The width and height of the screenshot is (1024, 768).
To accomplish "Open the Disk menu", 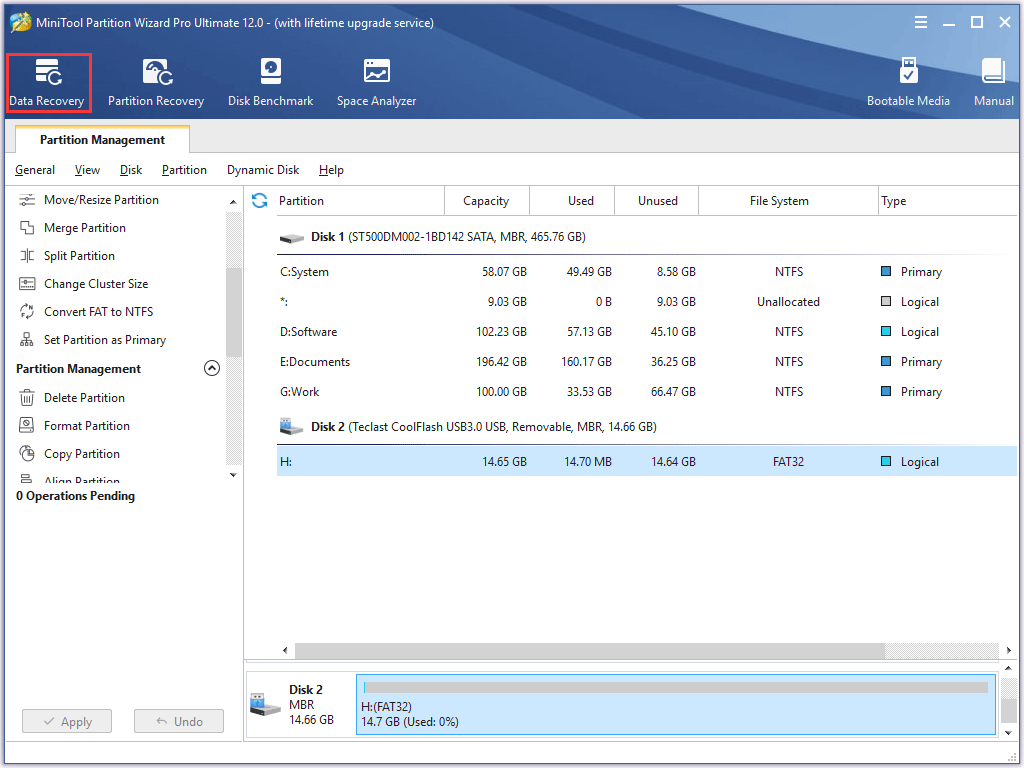I will pos(131,170).
